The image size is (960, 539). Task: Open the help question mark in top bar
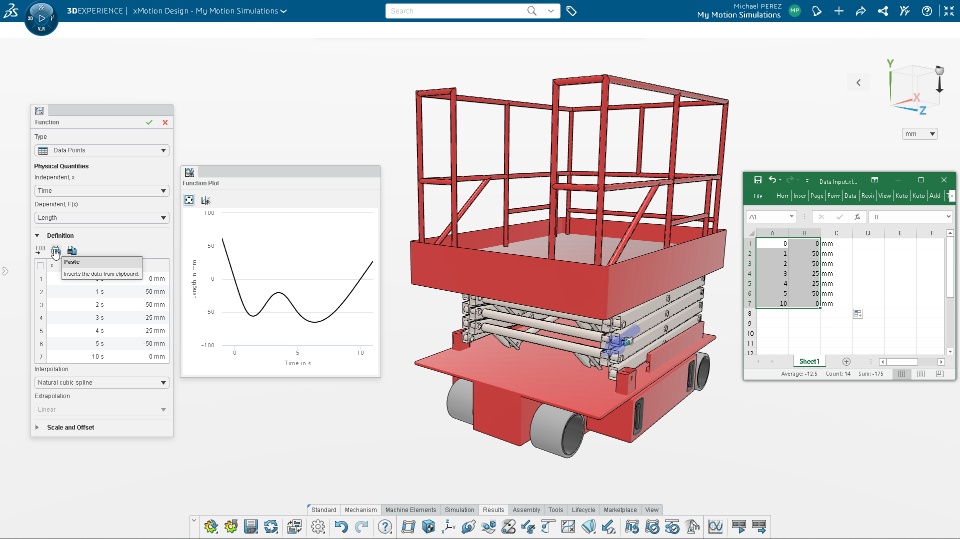click(x=927, y=11)
